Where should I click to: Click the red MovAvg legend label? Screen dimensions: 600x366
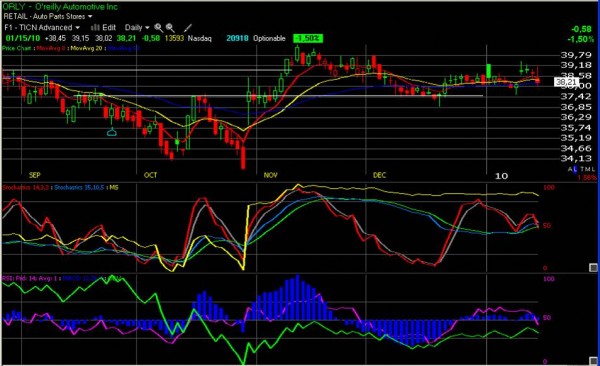point(51,48)
